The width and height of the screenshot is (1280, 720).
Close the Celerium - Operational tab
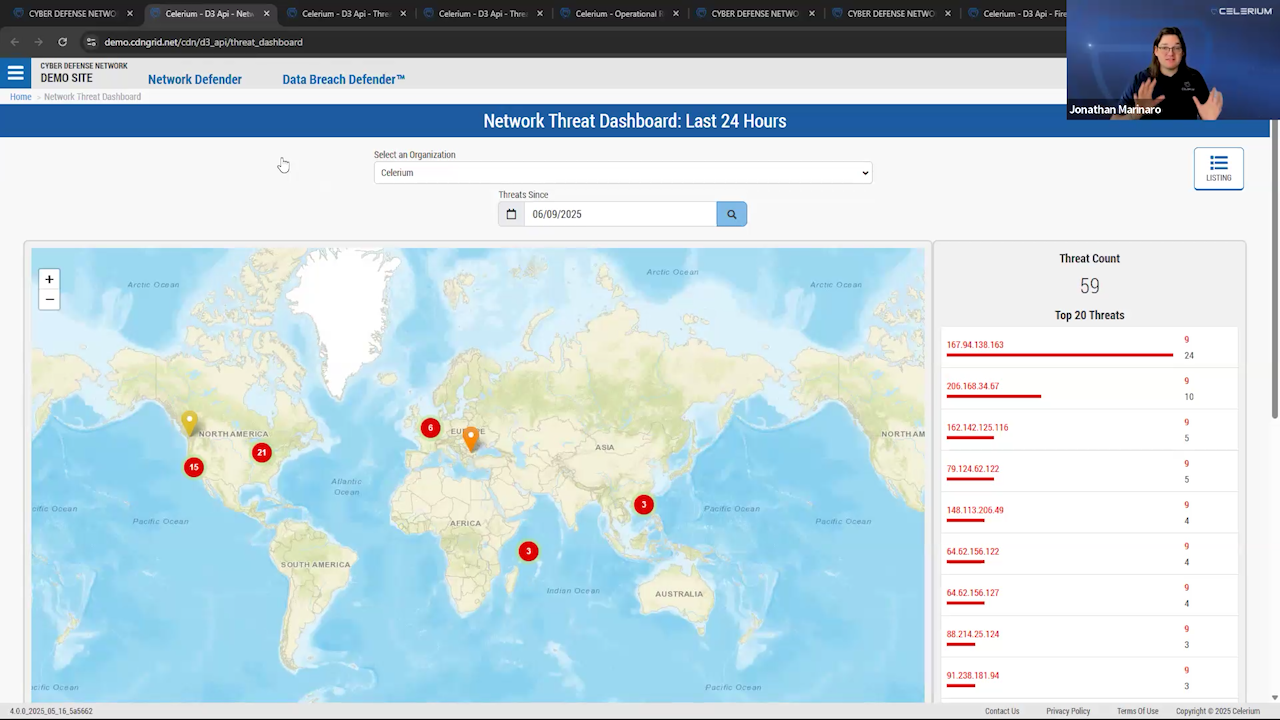coord(675,14)
